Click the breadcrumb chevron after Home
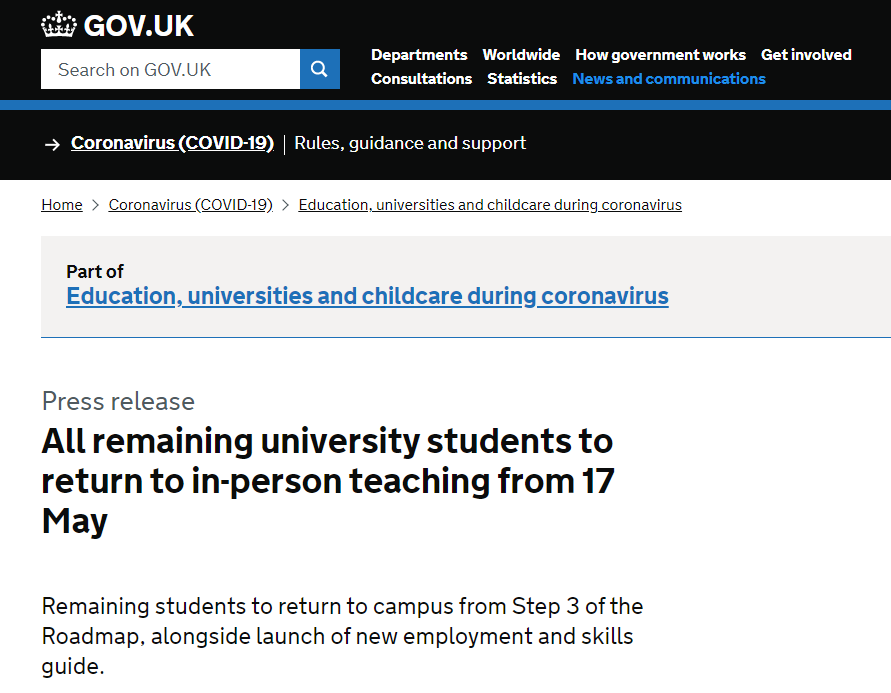 pyautogui.click(x=95, y=205)
